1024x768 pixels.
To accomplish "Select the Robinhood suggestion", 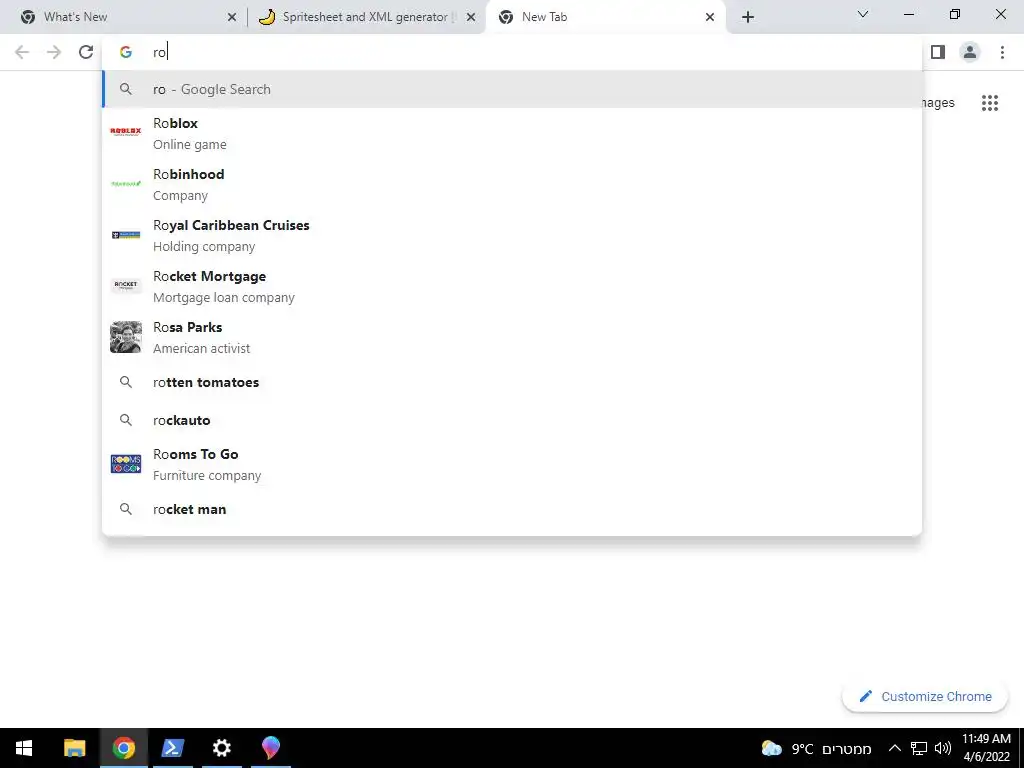I will coord(512,184).
